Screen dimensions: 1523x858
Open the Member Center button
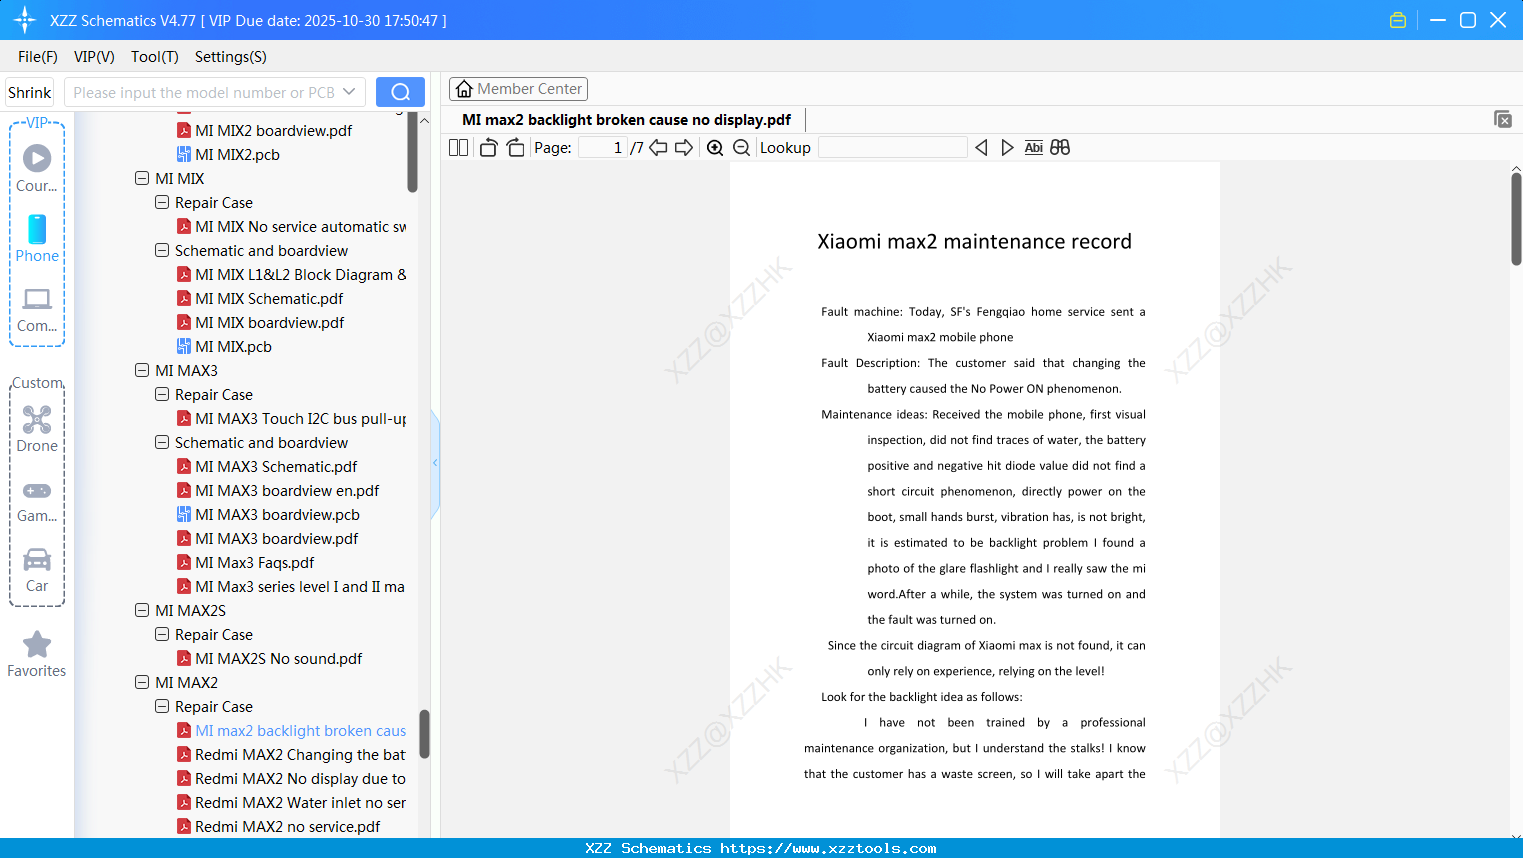[x=518, y=89]
